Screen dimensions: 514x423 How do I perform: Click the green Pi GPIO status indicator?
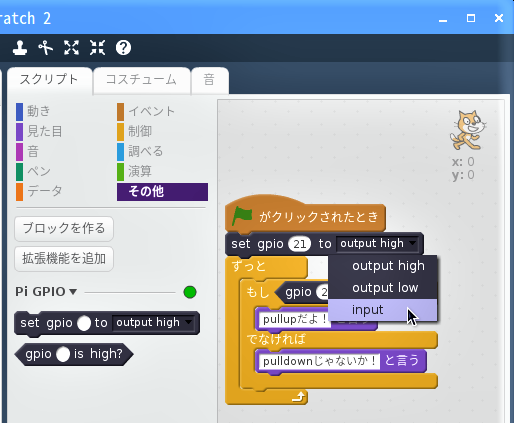tap(190, 292)
